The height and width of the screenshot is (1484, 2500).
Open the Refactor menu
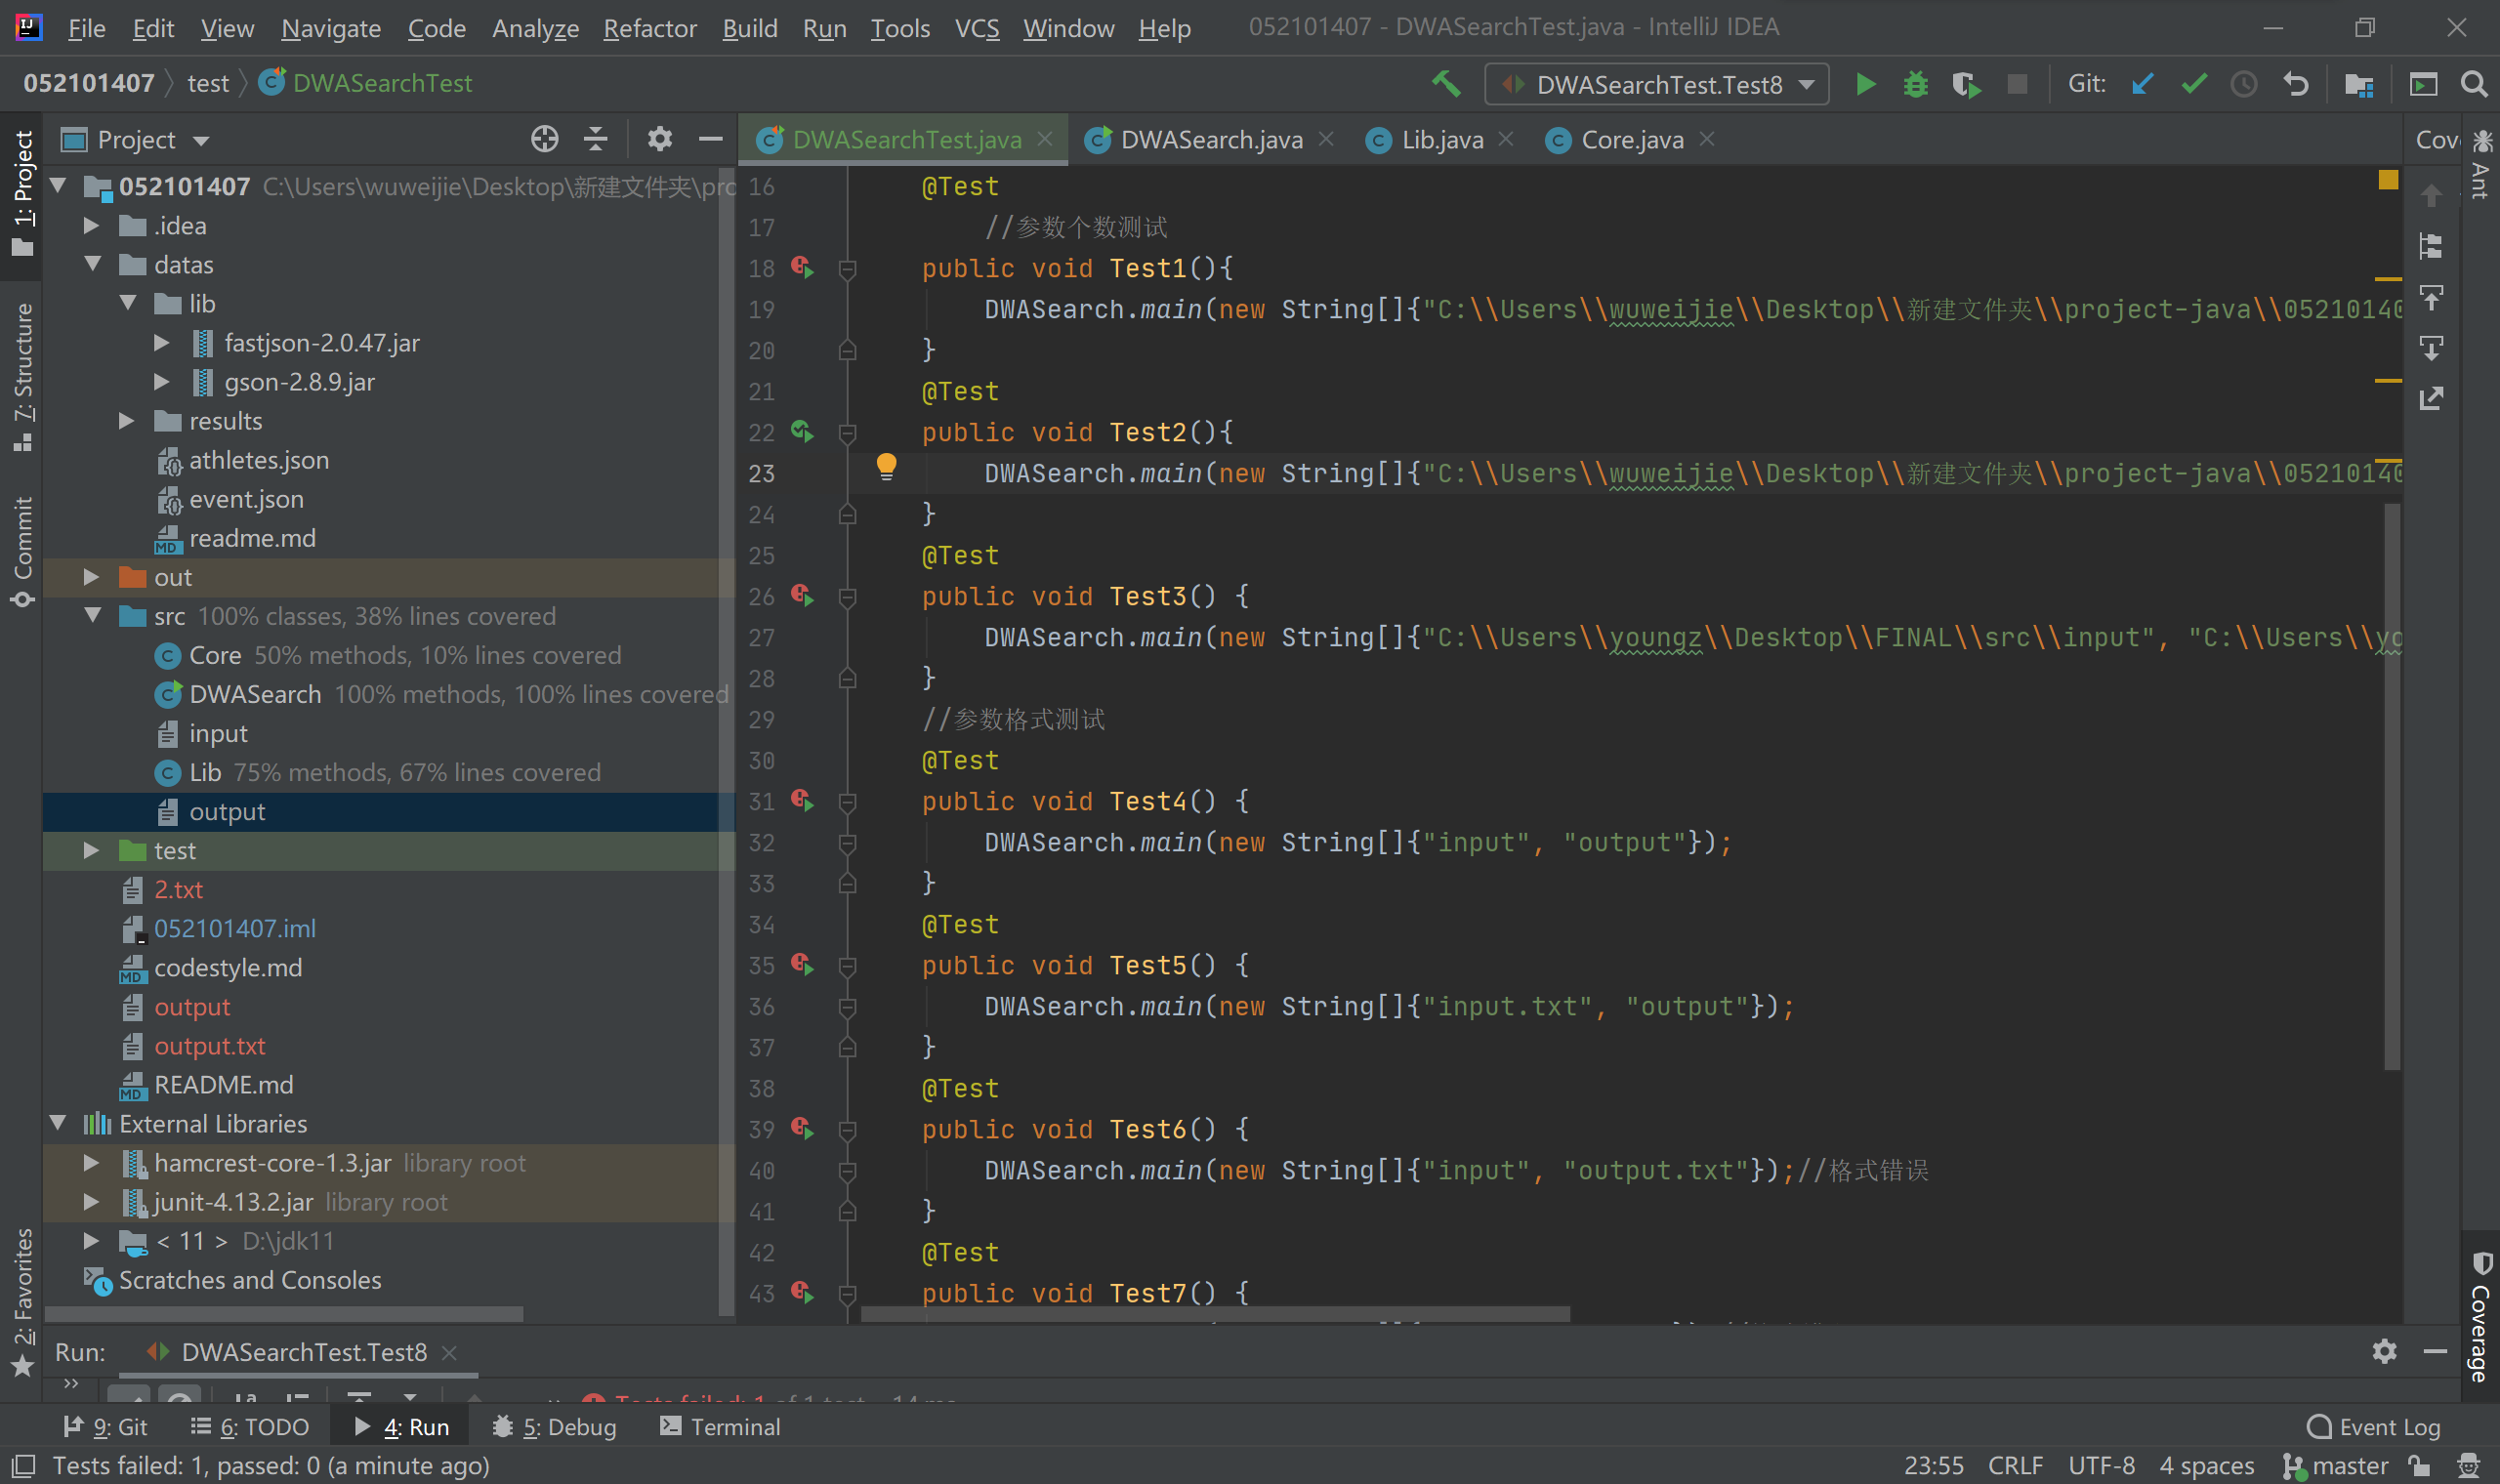[650, 28]
